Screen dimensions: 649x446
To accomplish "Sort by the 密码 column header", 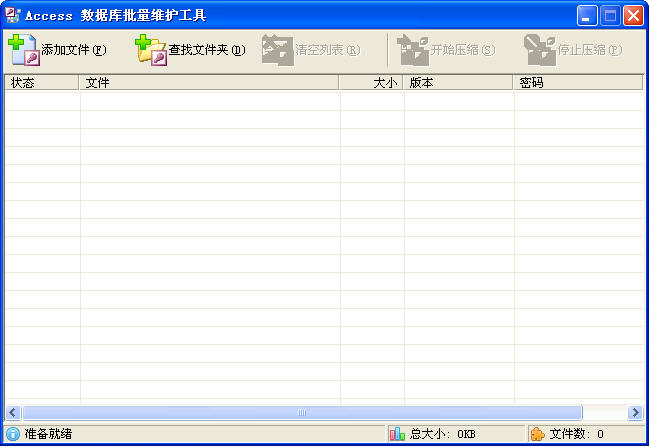I will click(578, 83).
